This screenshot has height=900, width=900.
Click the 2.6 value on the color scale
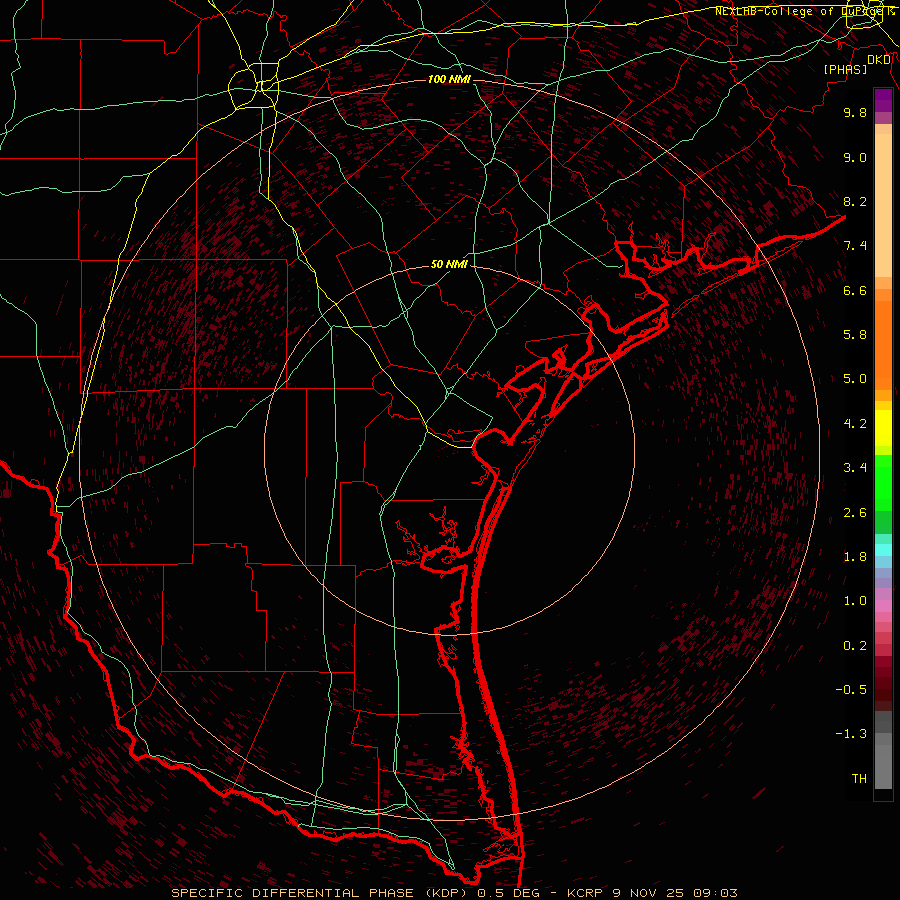855,513
